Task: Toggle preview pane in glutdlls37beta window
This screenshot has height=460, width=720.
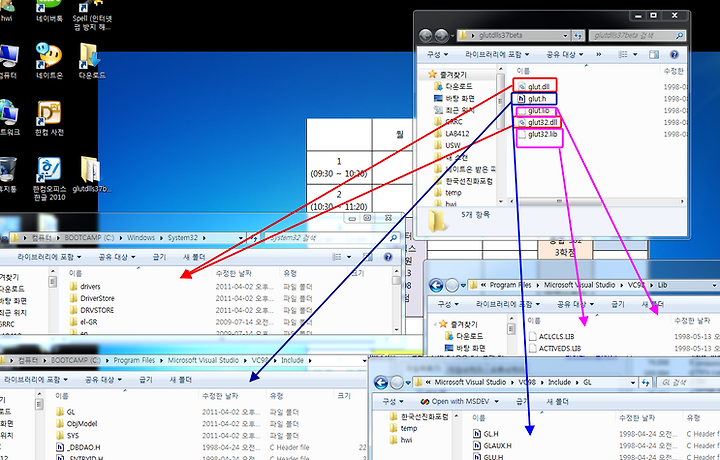Action: click(654, 55)
